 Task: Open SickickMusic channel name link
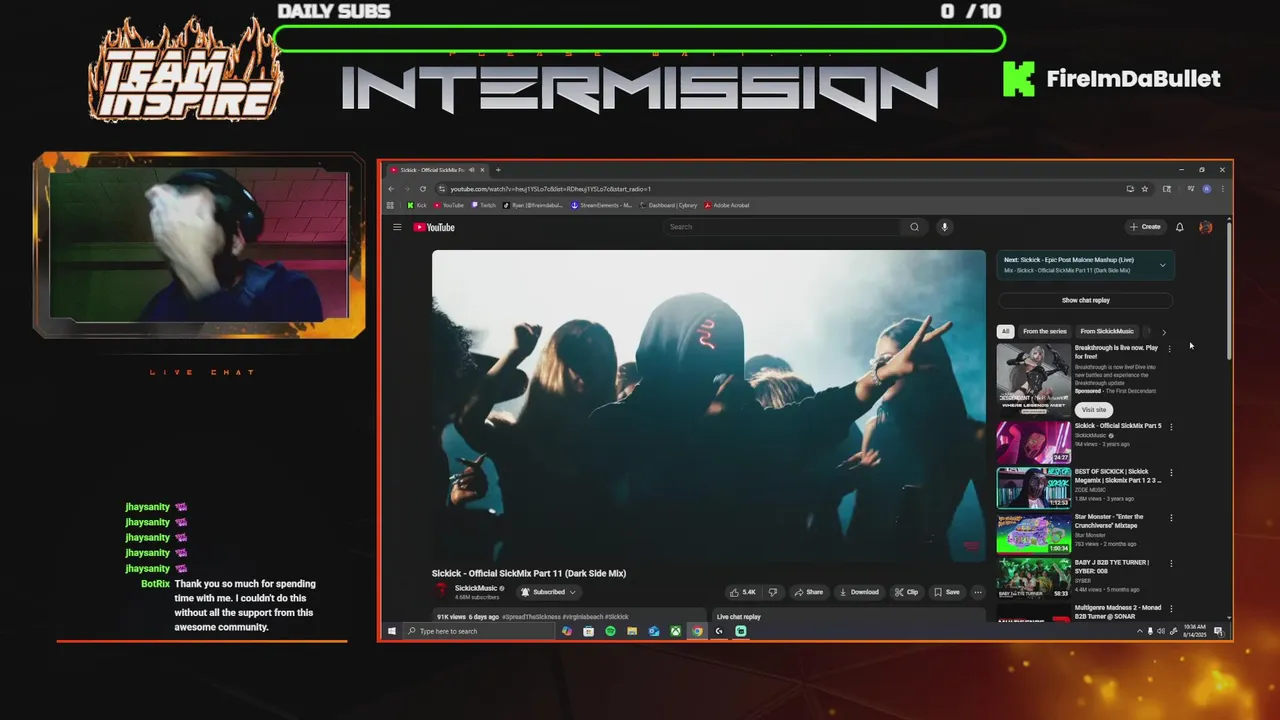tap(476, 588)
